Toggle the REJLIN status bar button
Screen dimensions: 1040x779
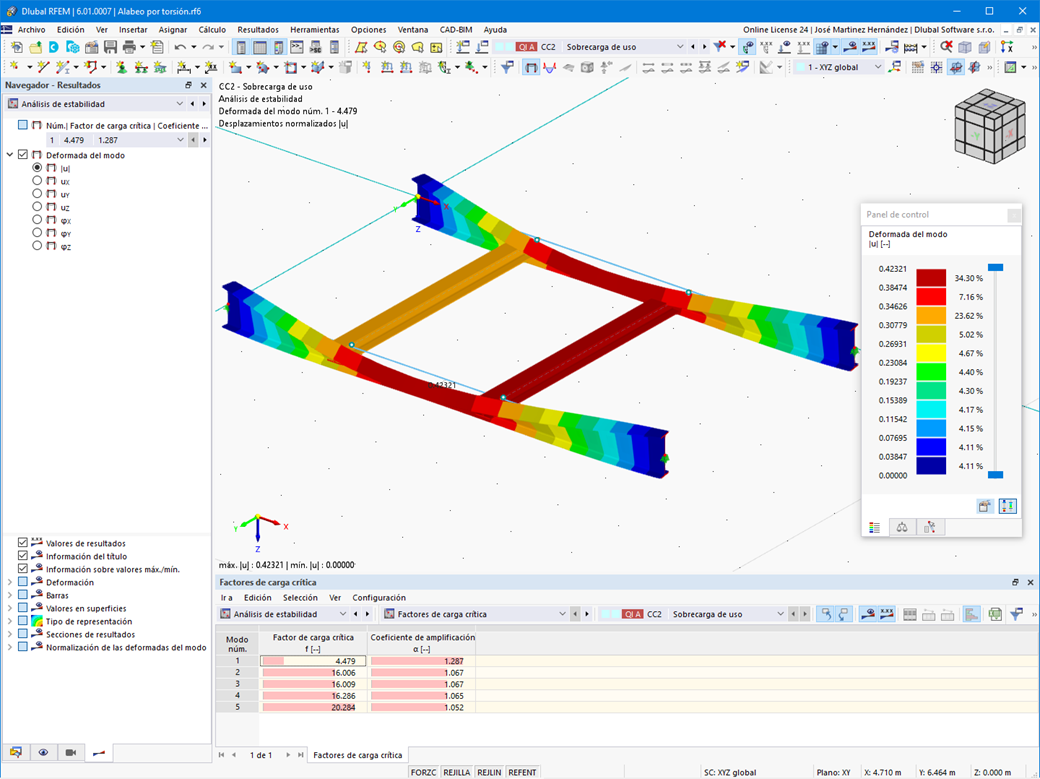pyautogui.click(x=489, y=772)
